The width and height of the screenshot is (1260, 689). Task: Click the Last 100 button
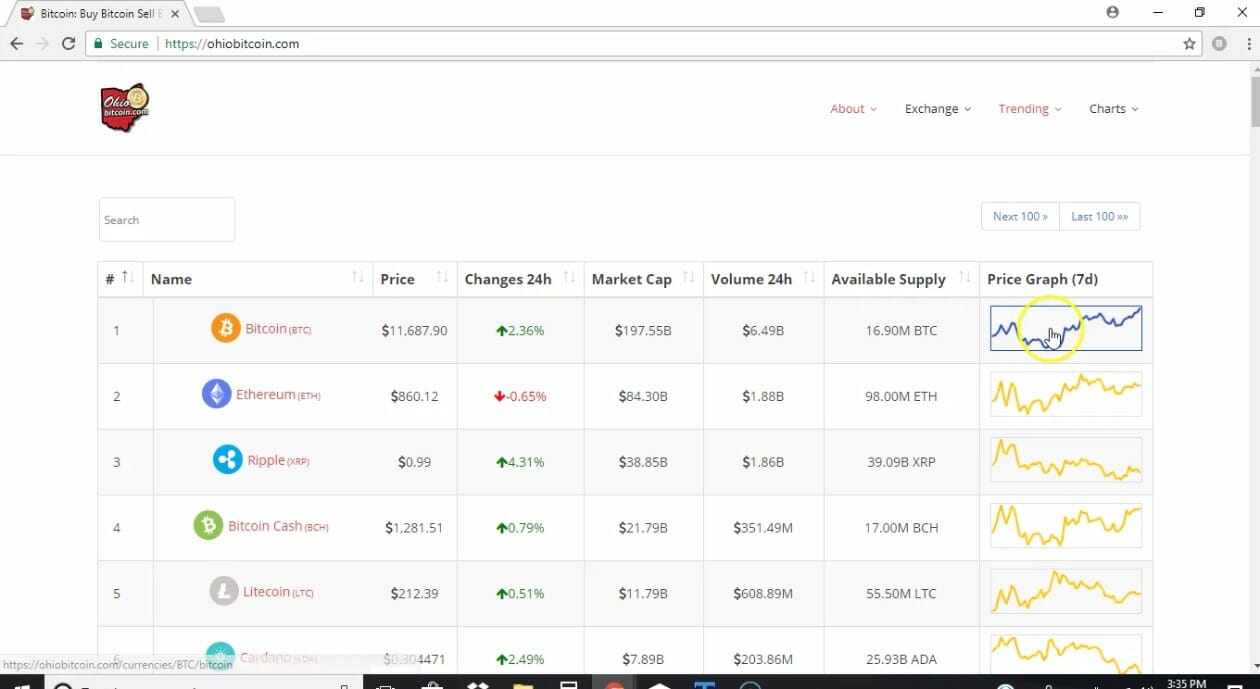tap(1099, 217)
